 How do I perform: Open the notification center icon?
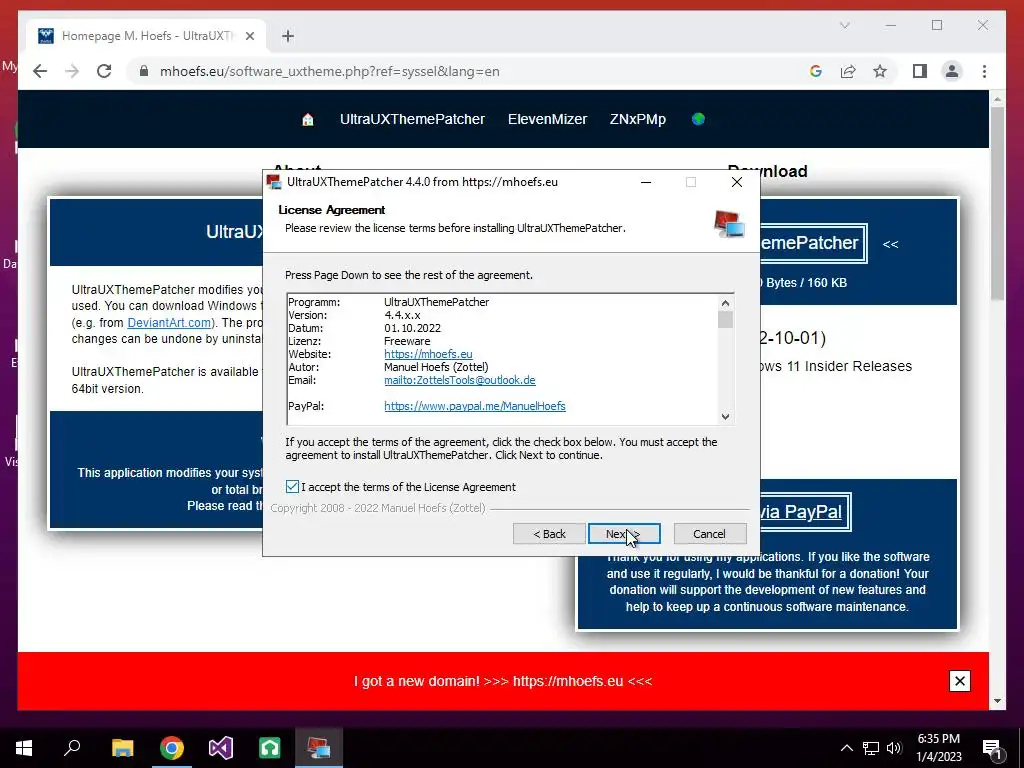click(992, 748)
